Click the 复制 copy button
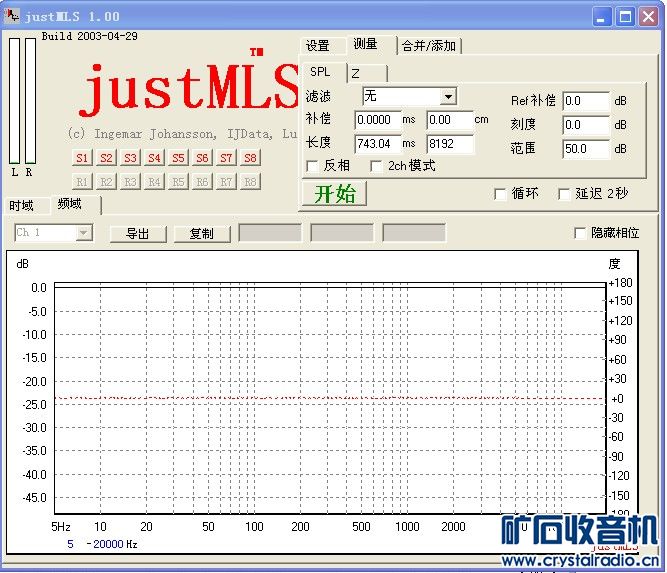The width and height of the screenshot is (667, 573). [x=202, y=234]
